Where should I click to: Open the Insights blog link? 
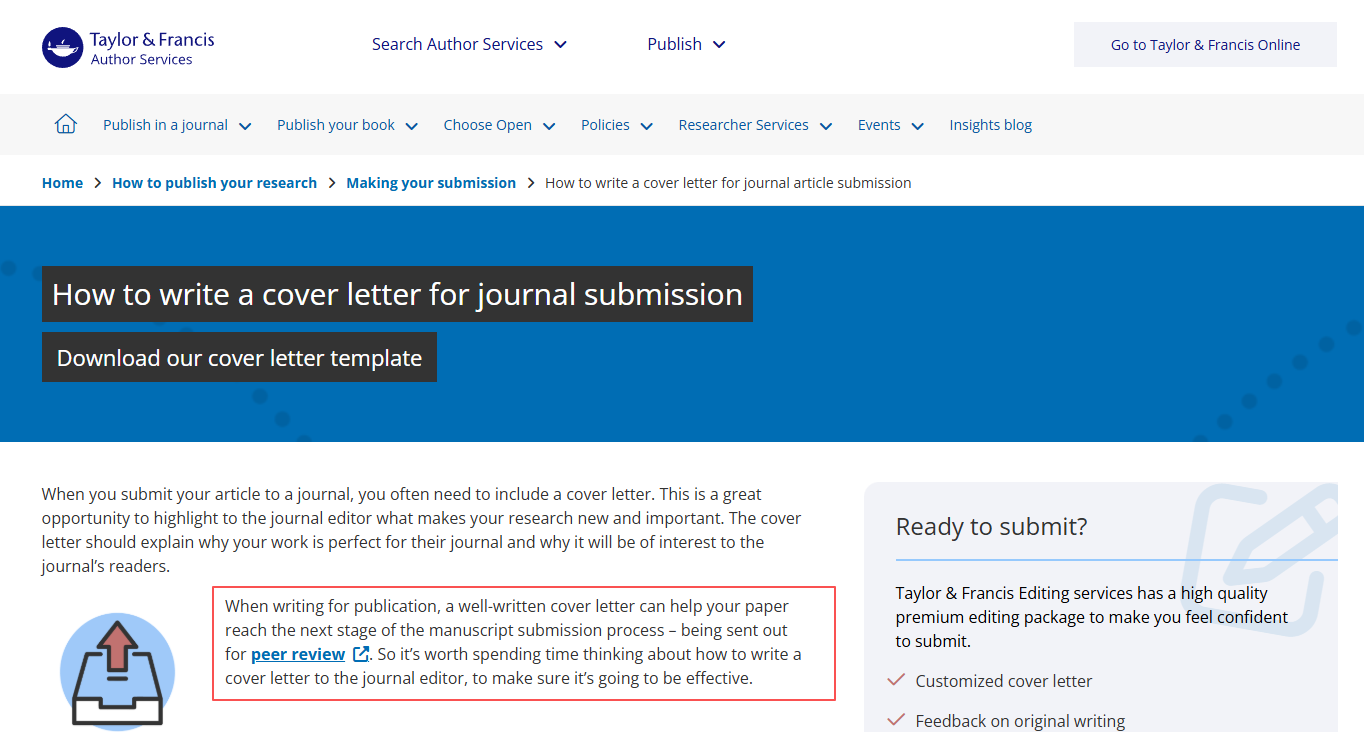[x=990, y=125]
